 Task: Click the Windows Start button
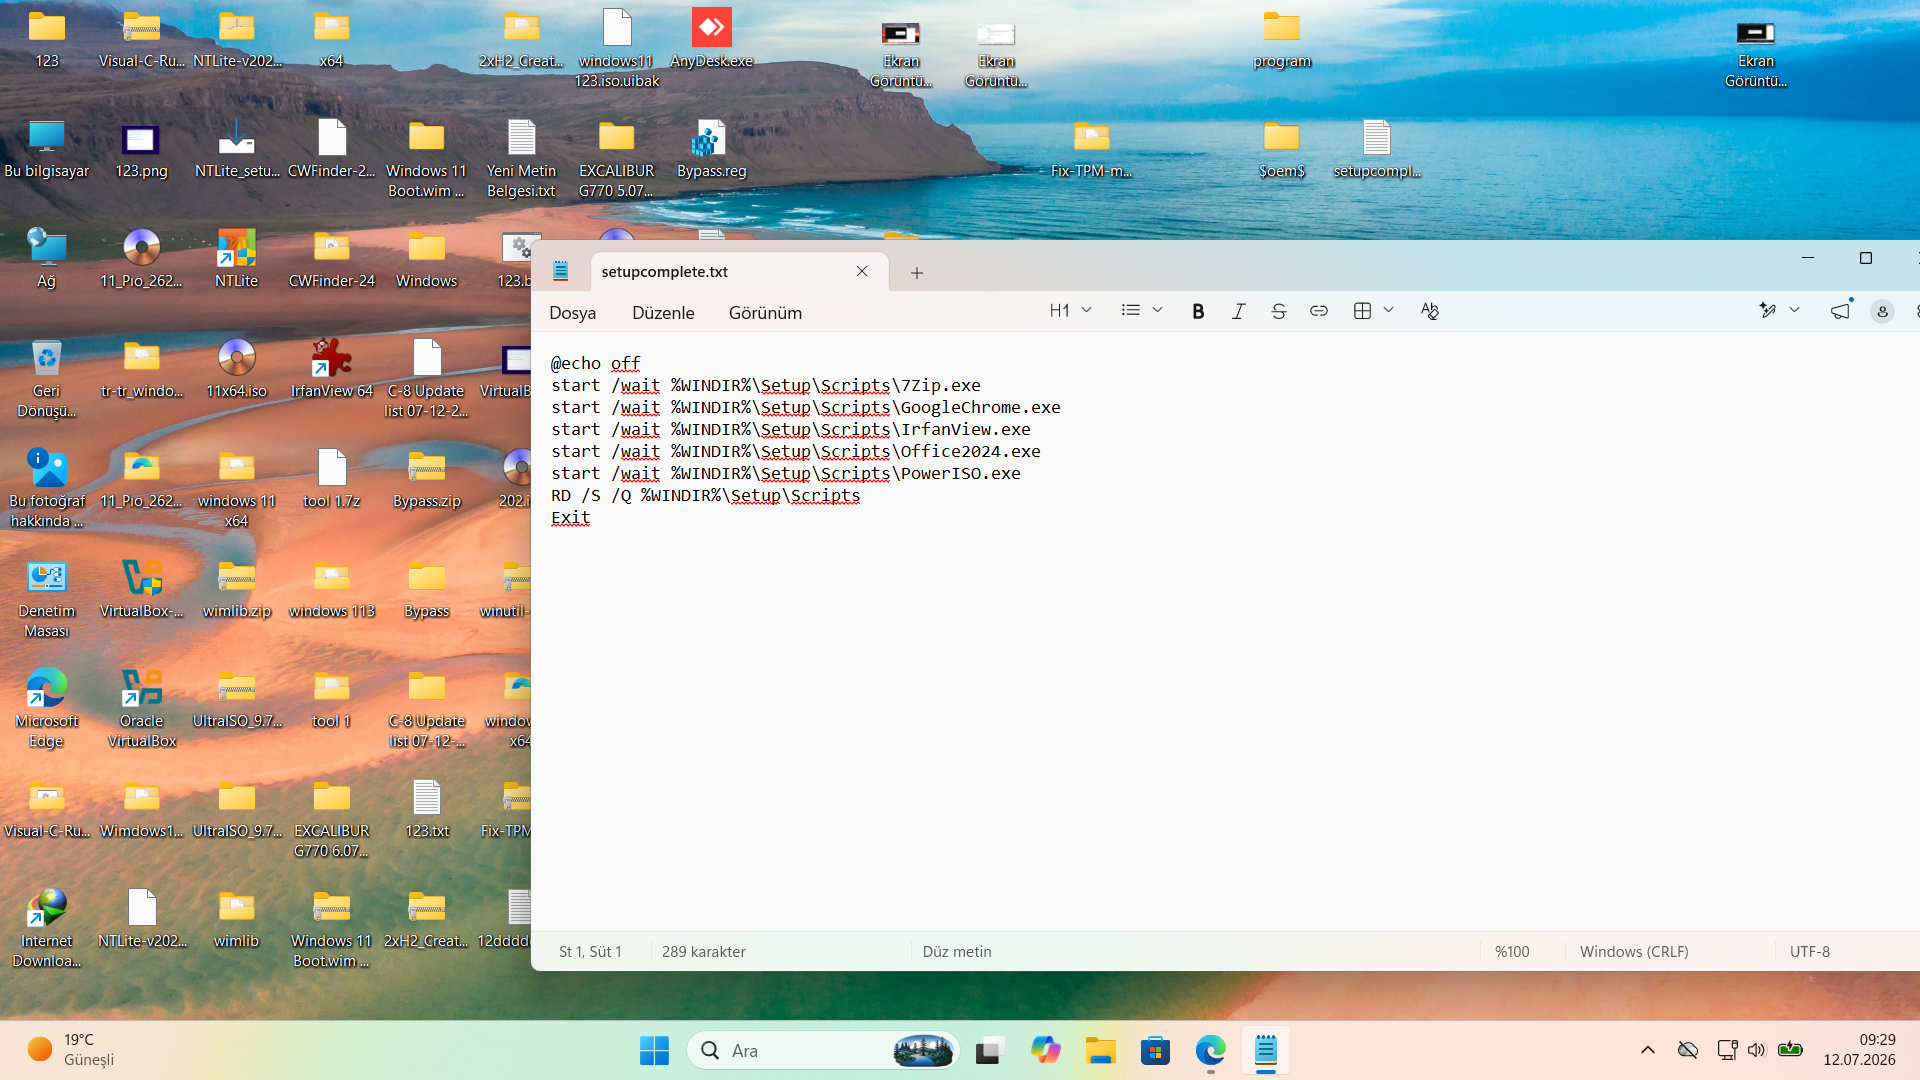(654, 1050)
